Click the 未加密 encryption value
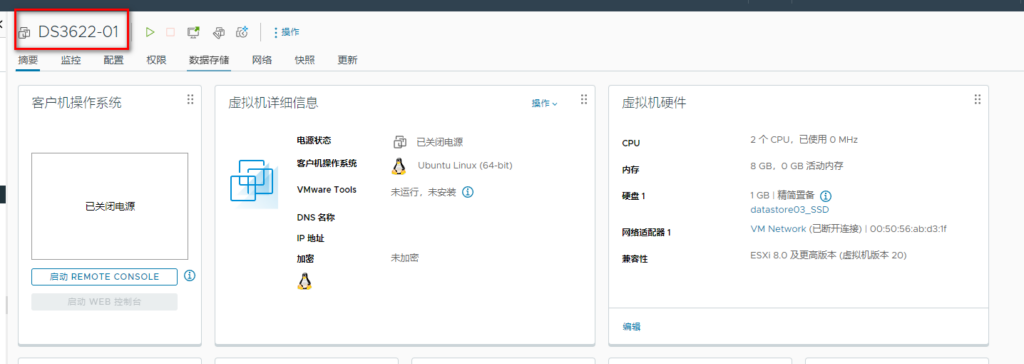The width and height of the screenshot is (1024, 364). (x=405, y=257)
